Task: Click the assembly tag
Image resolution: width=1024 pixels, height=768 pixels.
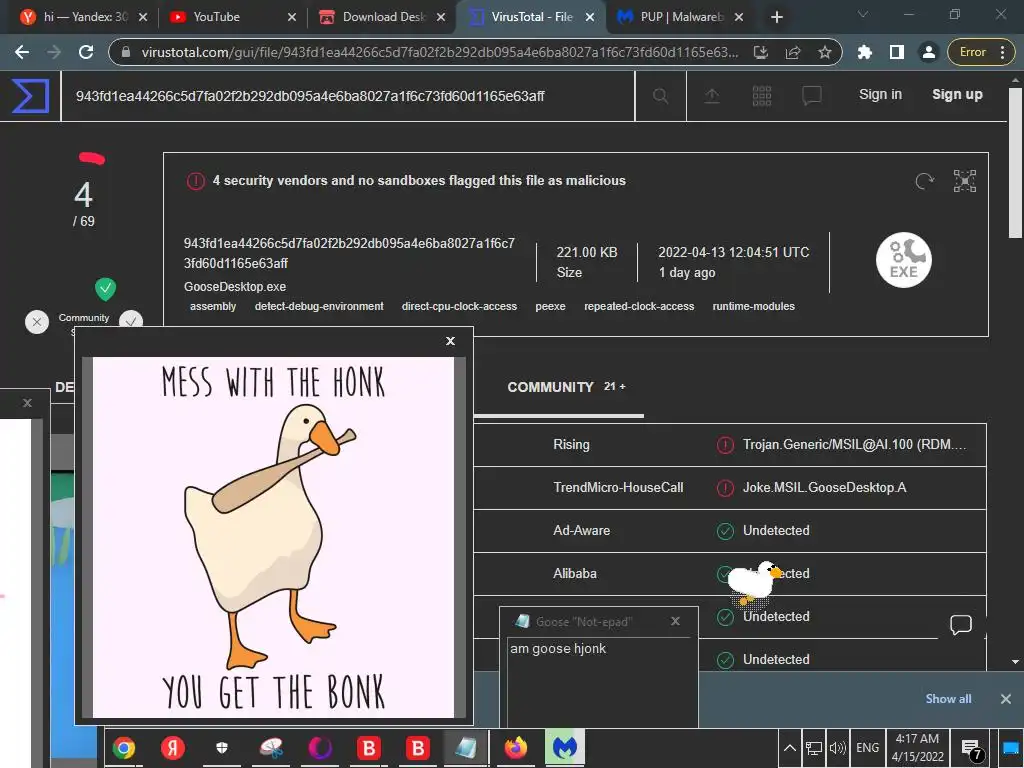Action: 213,306
